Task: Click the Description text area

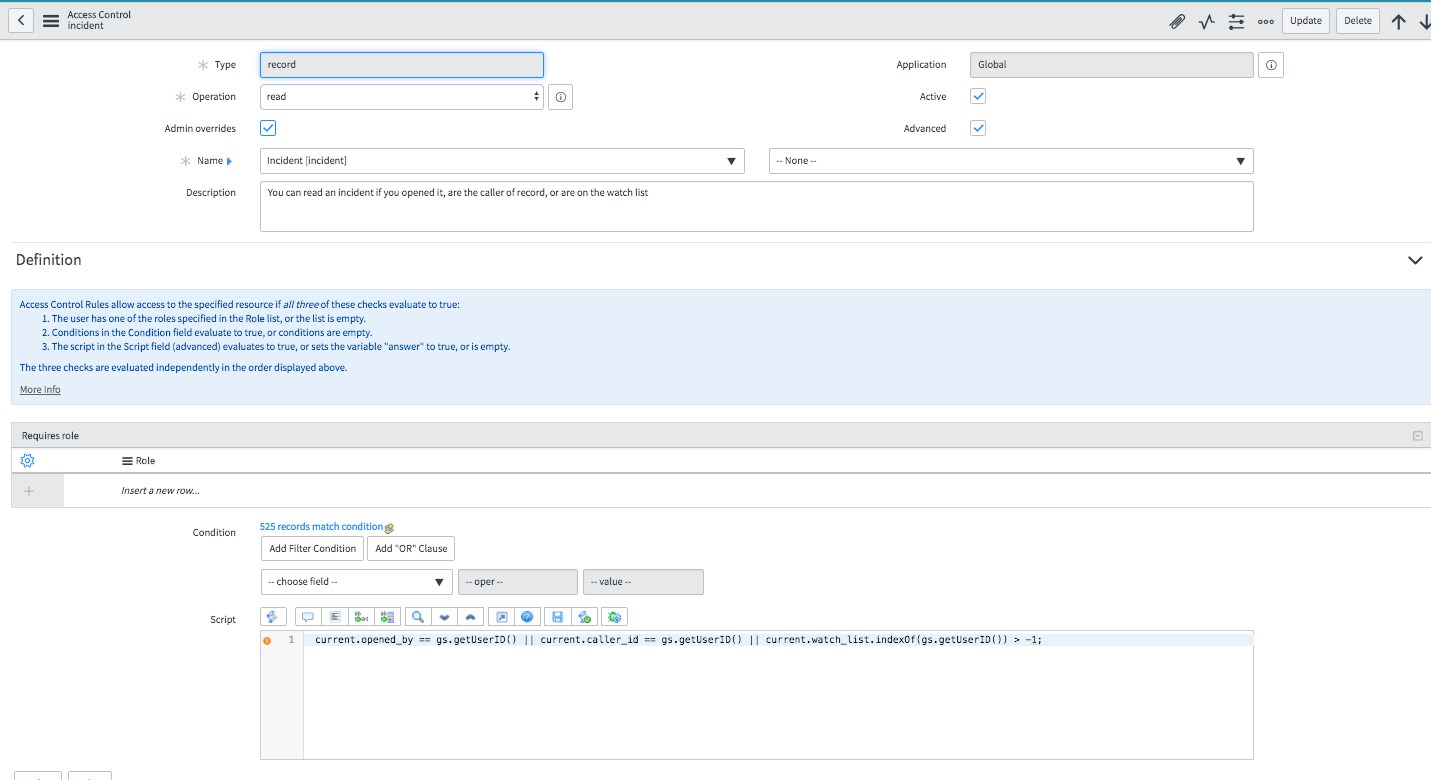Action: [x=756, y=206]
